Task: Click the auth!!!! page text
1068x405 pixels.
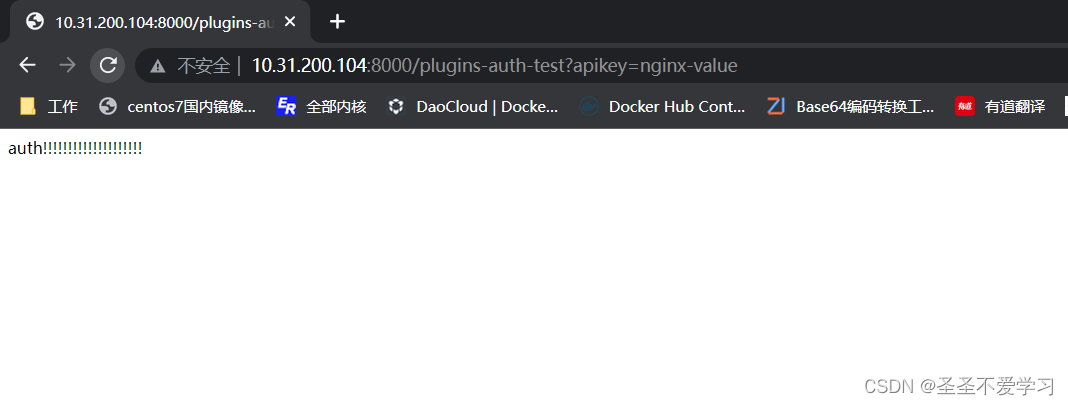Action: (75, 148)
